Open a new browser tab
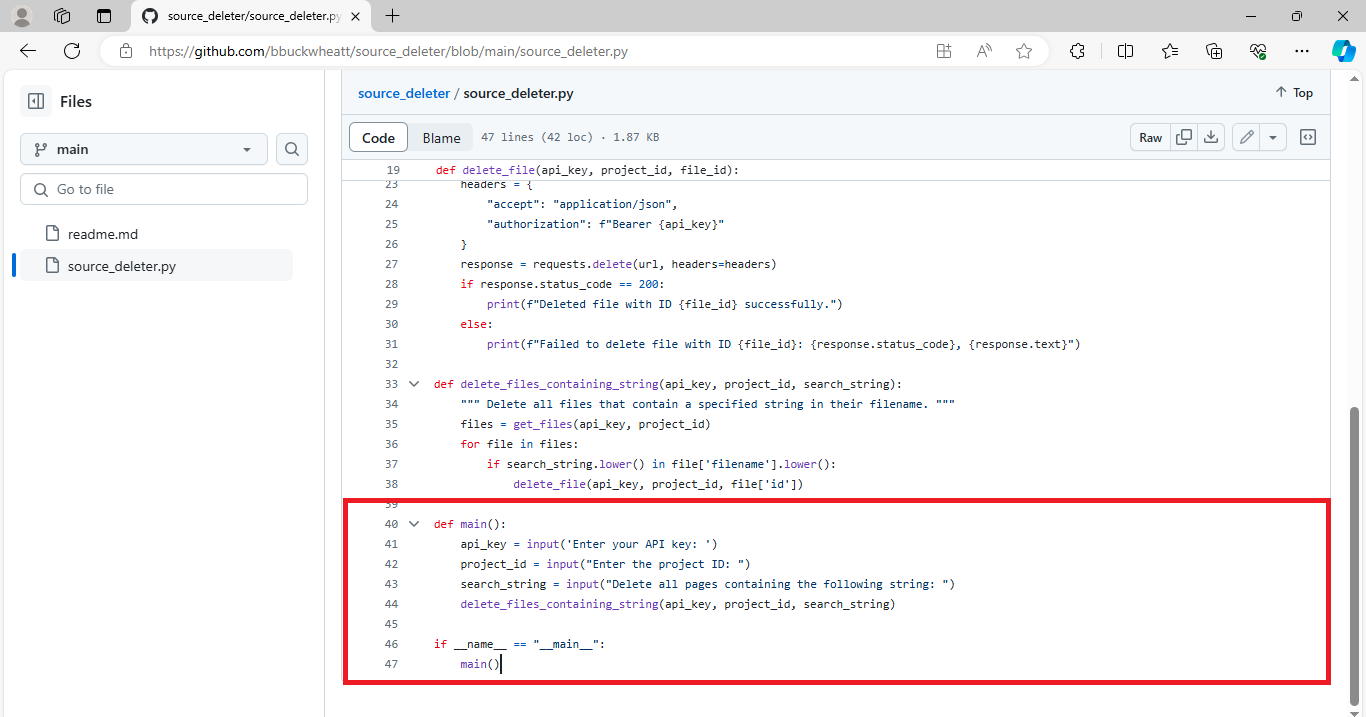The height and width of the screenshot is (717, 1366). (x=392, y=16)
